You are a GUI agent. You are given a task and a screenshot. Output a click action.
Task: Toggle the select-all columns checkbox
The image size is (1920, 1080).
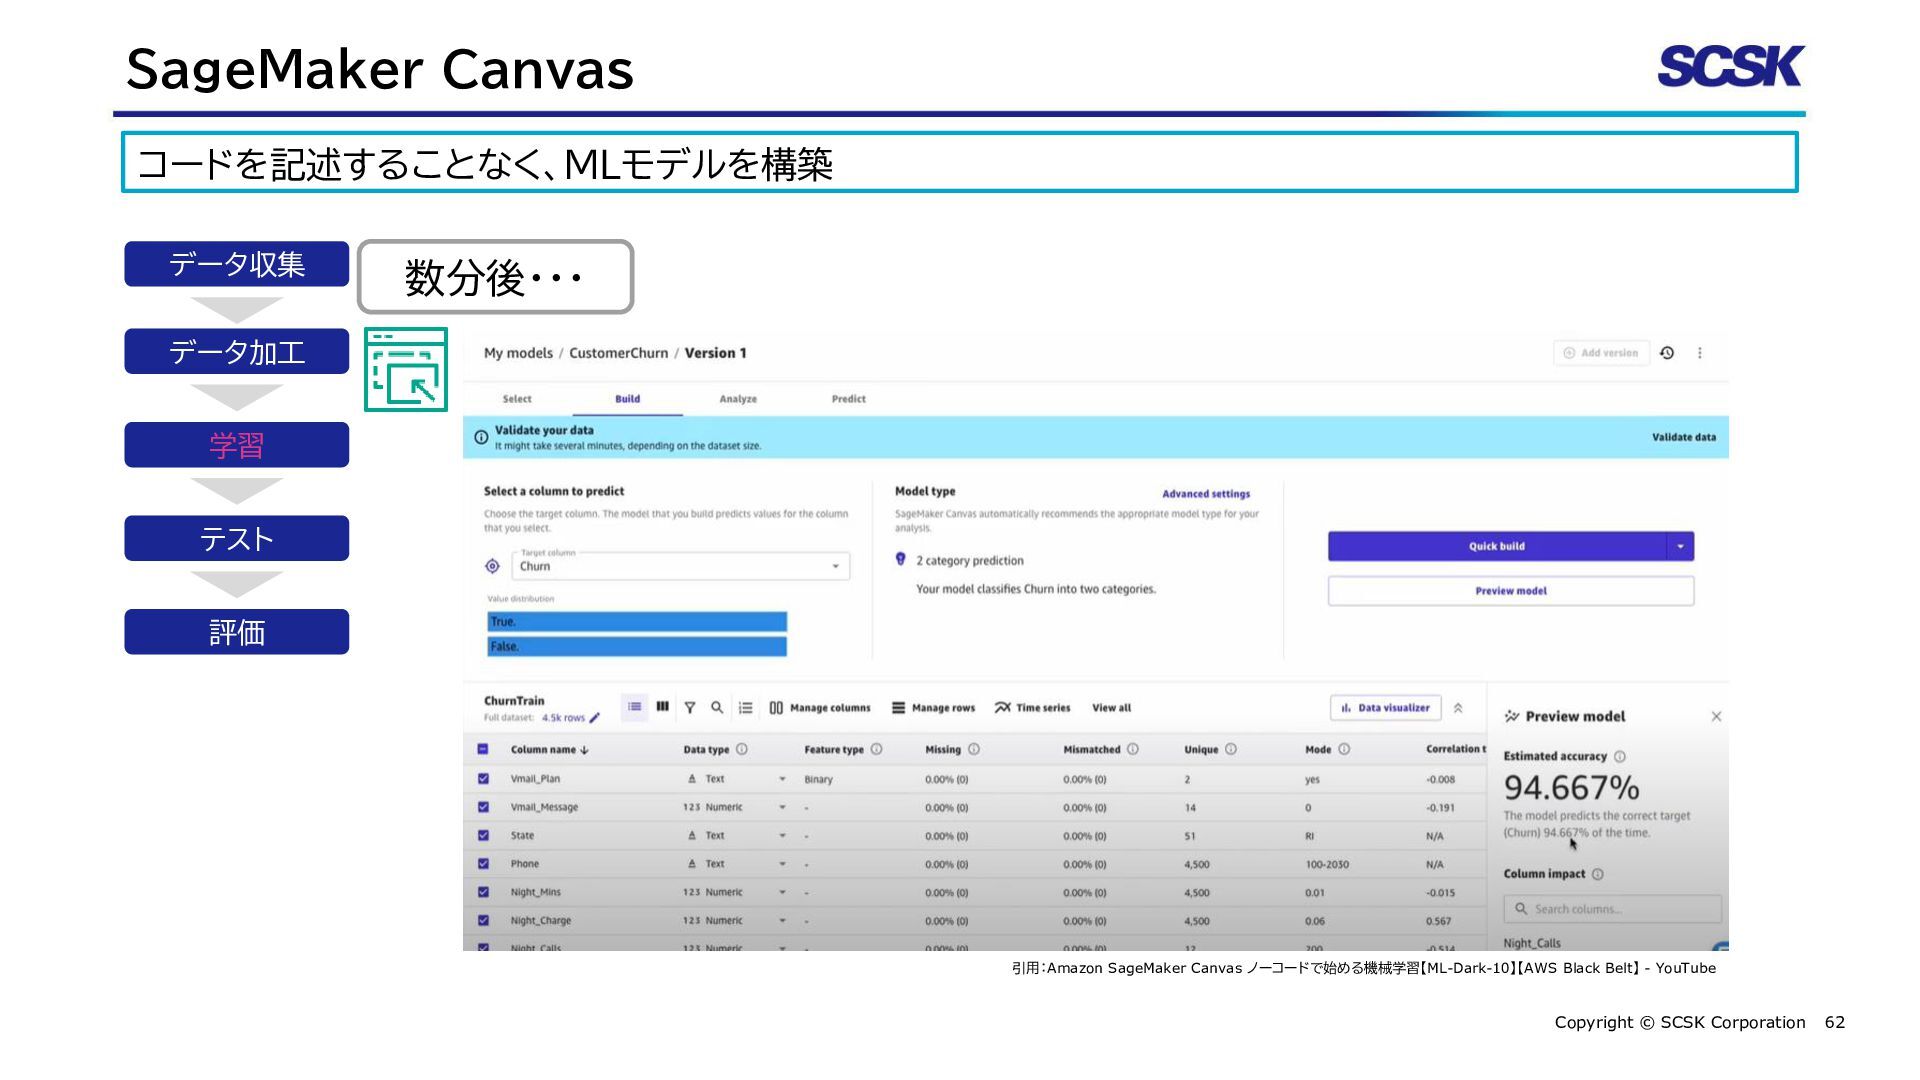[x=483, y=749]
